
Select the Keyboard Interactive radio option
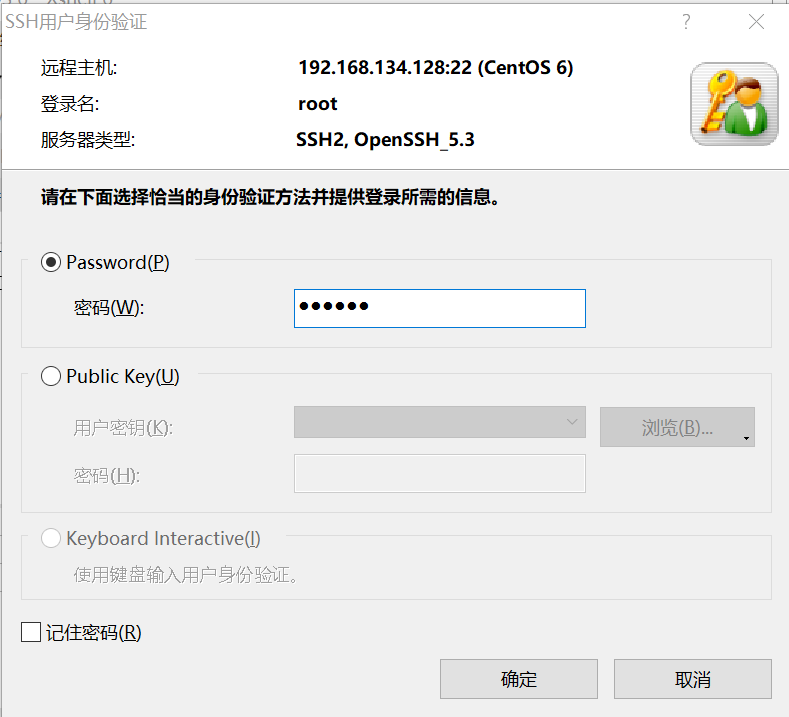(x=51, y=538)
